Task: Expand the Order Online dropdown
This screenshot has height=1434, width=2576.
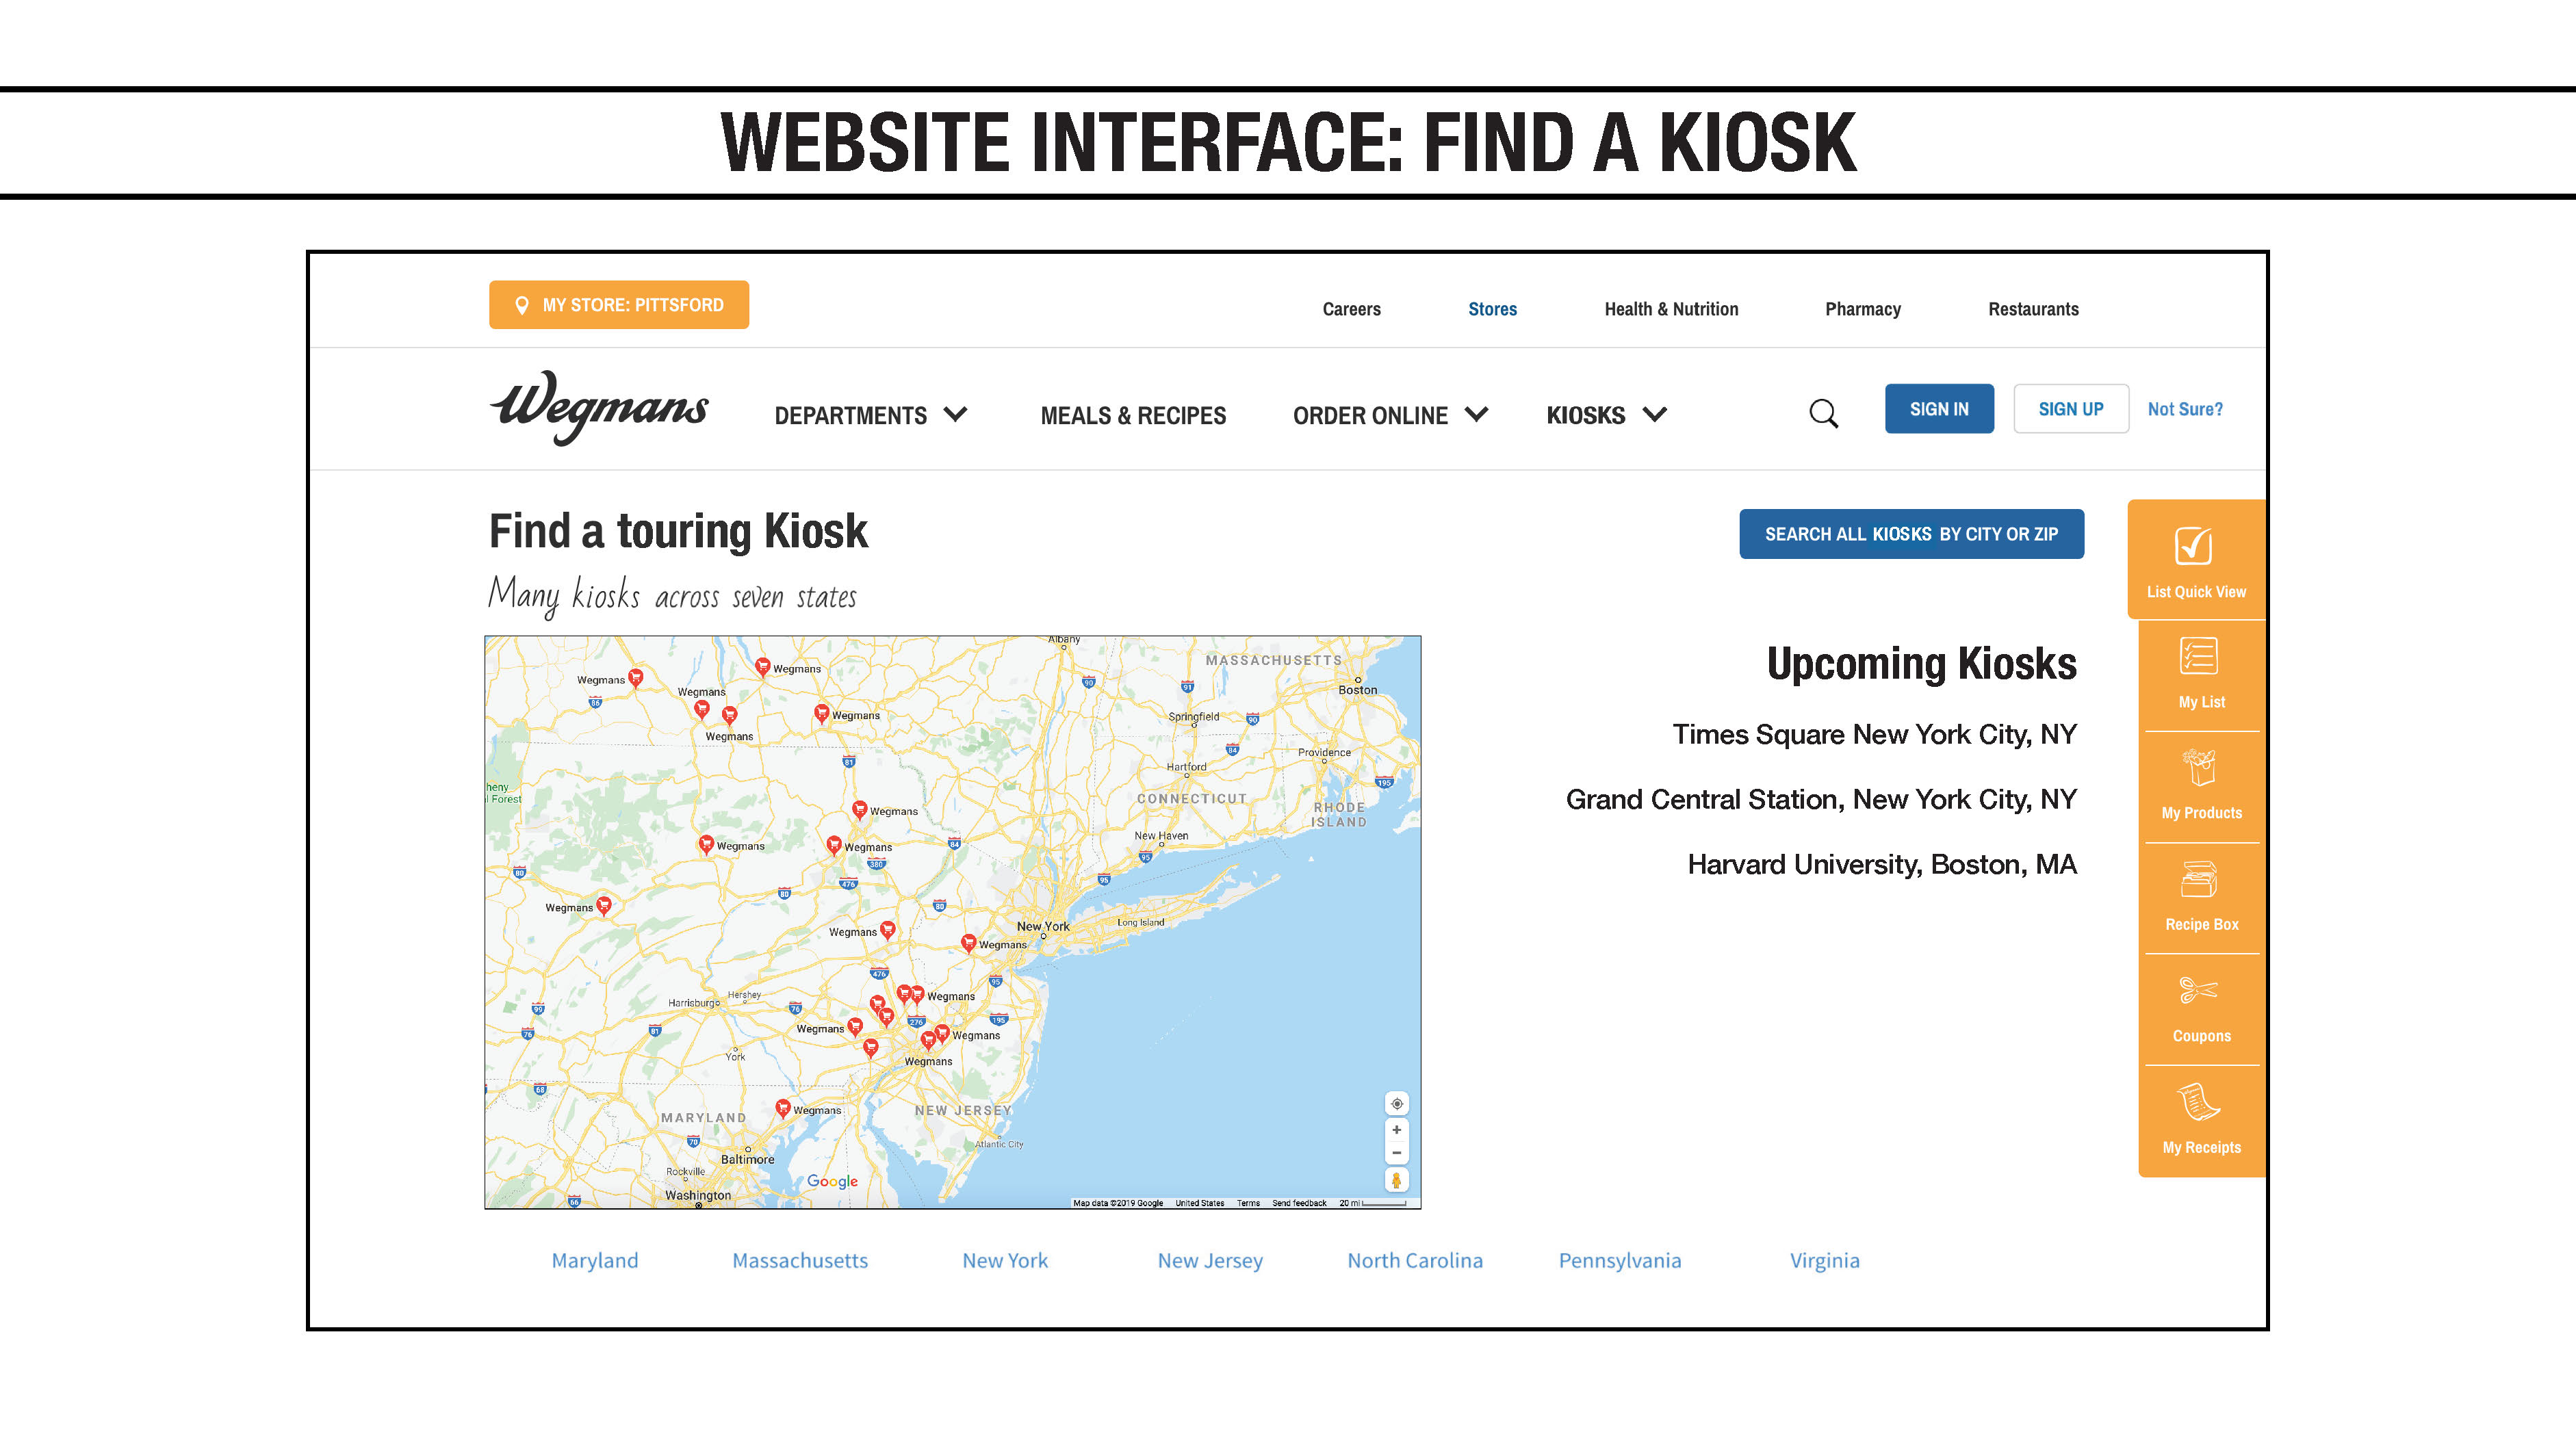Action: tap(1389, 415)
